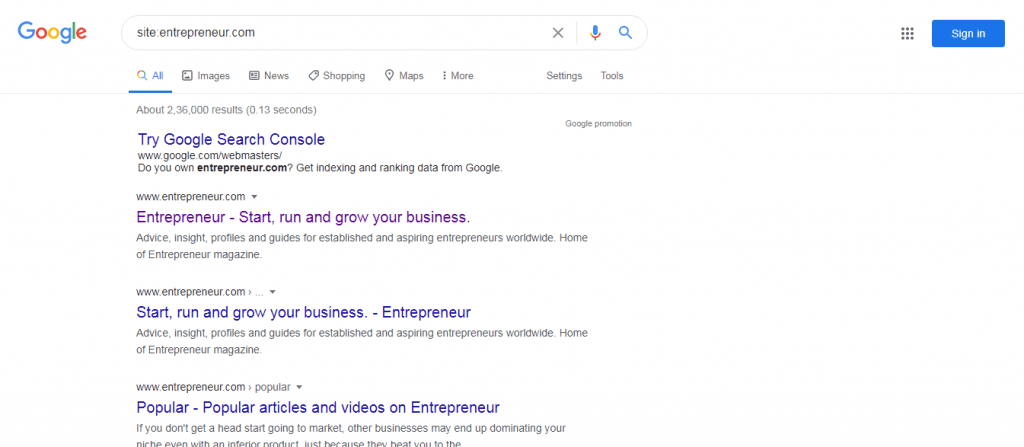Open the Settings menu

click(x=564, y=76)
